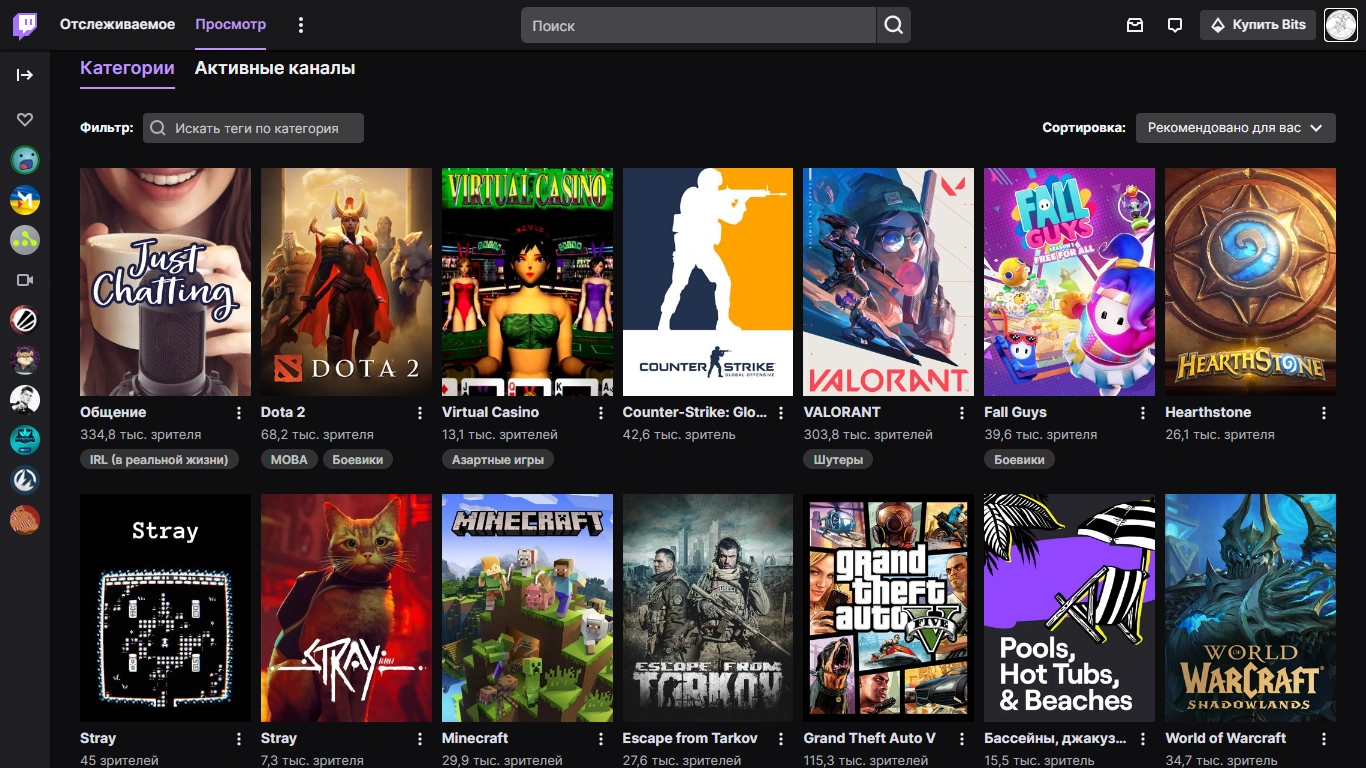
Task: Click the Купить Bits button
Action: point(1258,25)
